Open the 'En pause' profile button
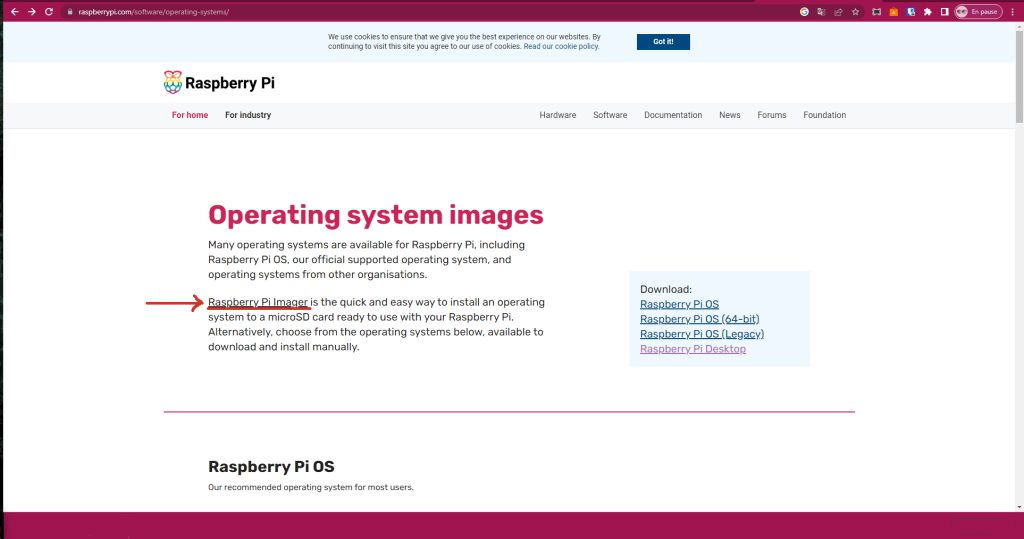 pos(978,11)
